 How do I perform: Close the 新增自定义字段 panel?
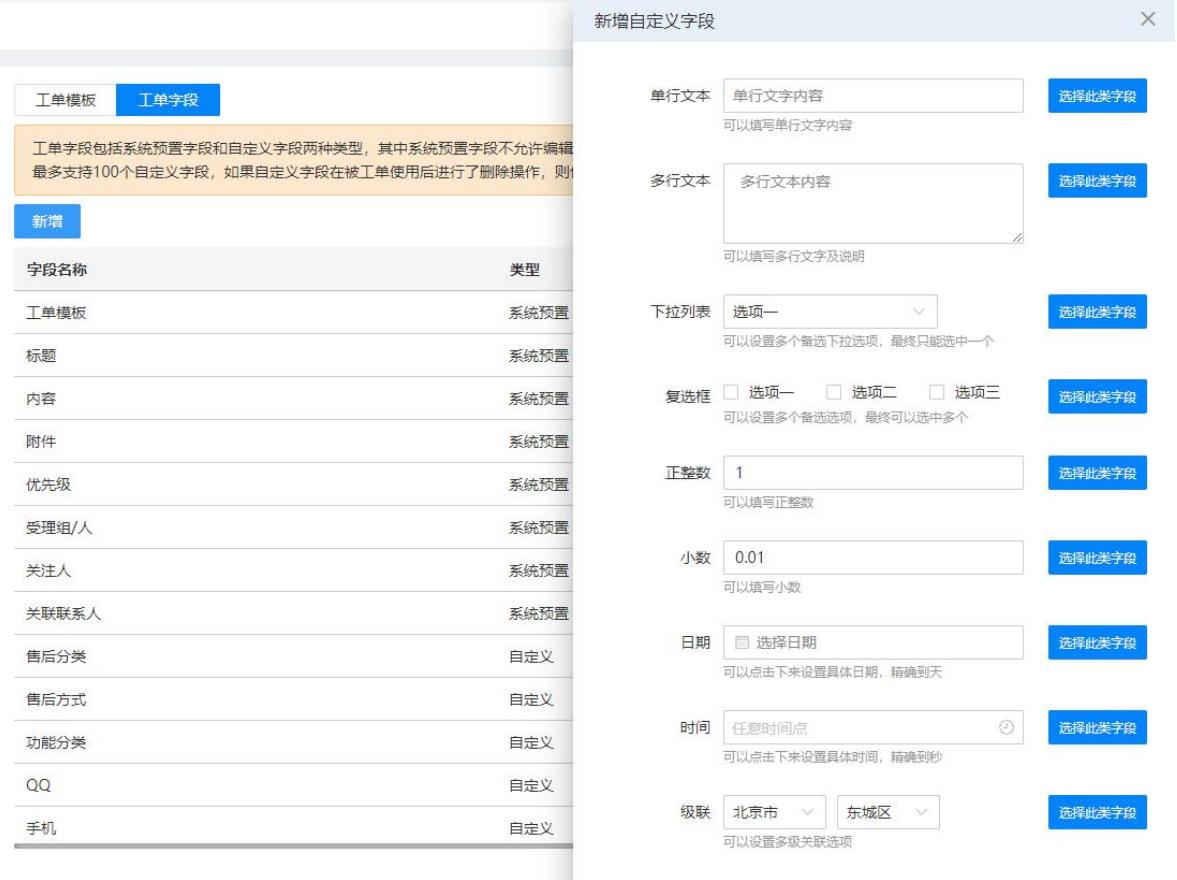point(1148,20)
